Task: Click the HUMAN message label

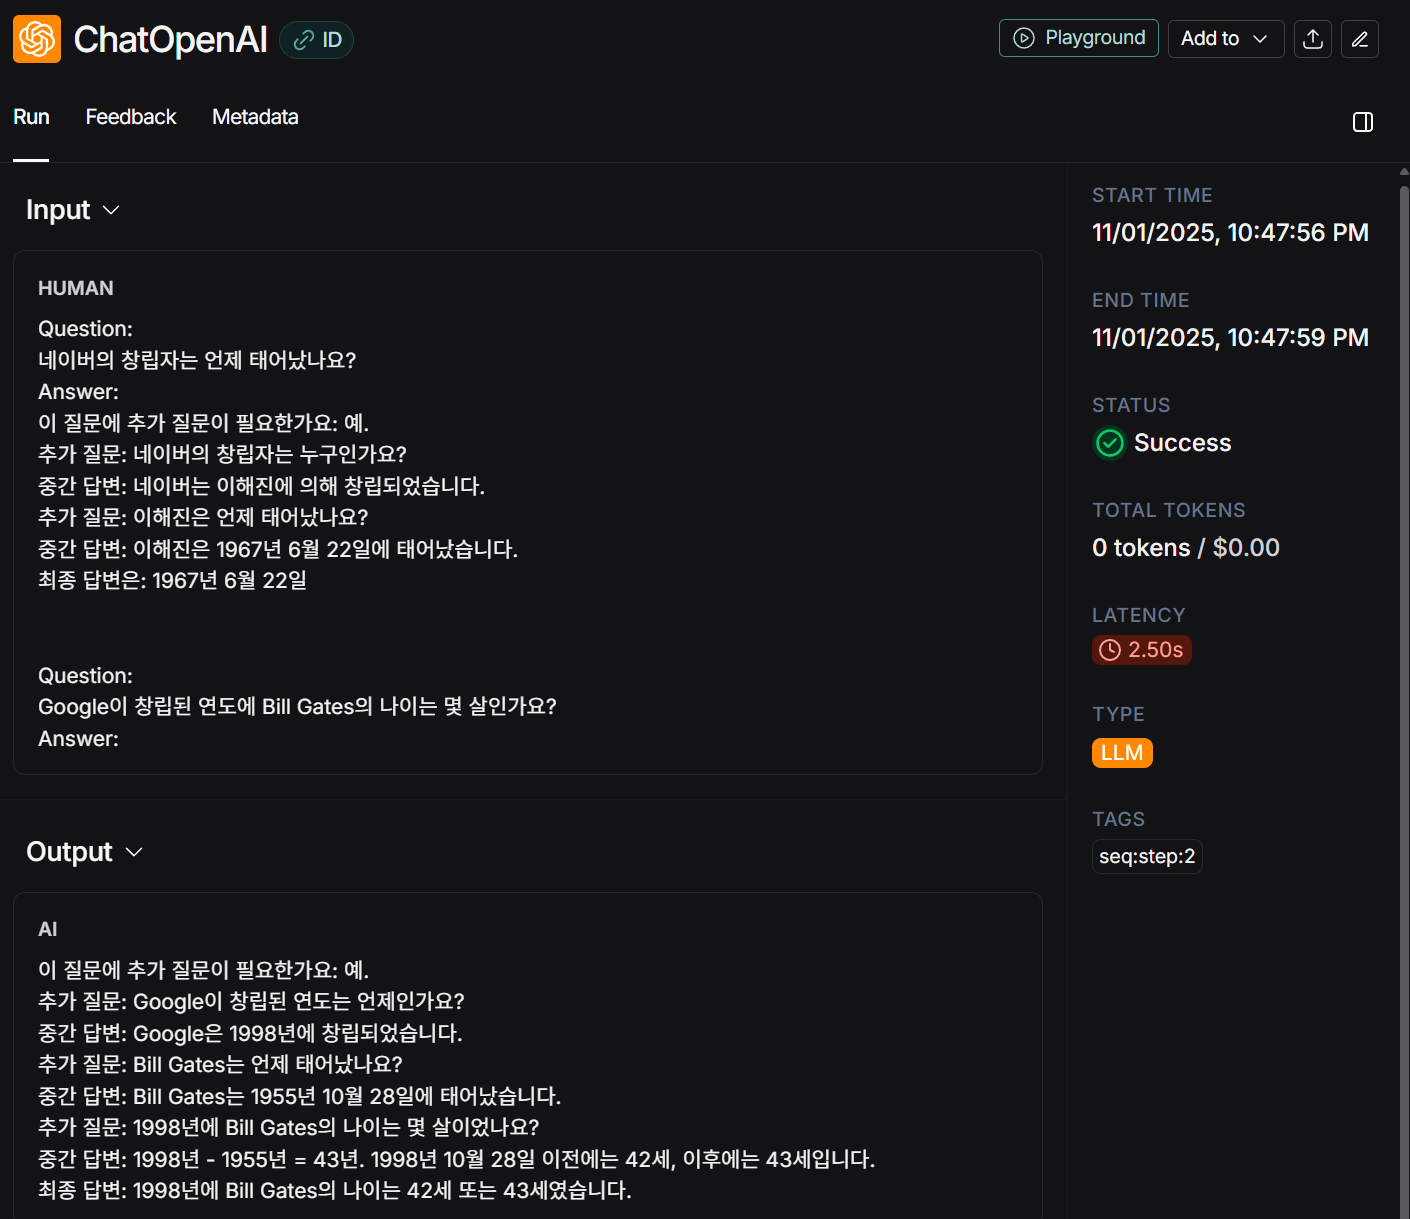Action: (76, 288)
